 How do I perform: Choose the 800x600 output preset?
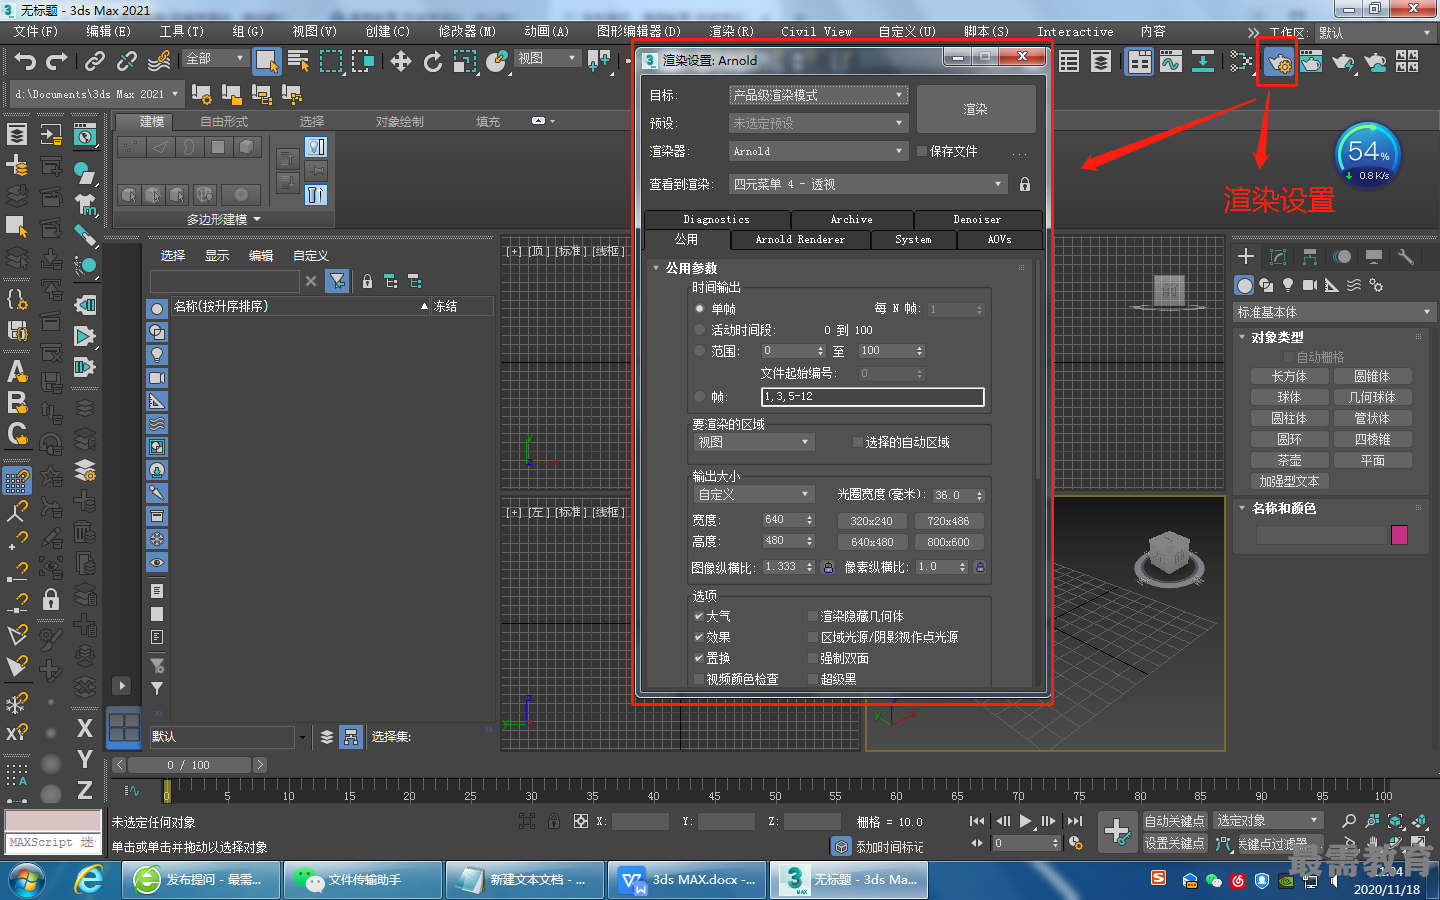click(948, 542)
